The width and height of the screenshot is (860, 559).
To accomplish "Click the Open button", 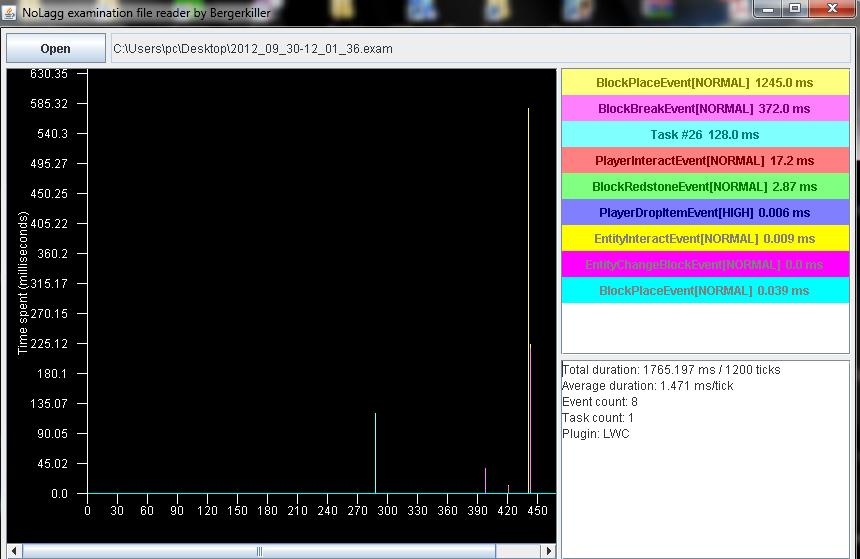I will (55, 48).
